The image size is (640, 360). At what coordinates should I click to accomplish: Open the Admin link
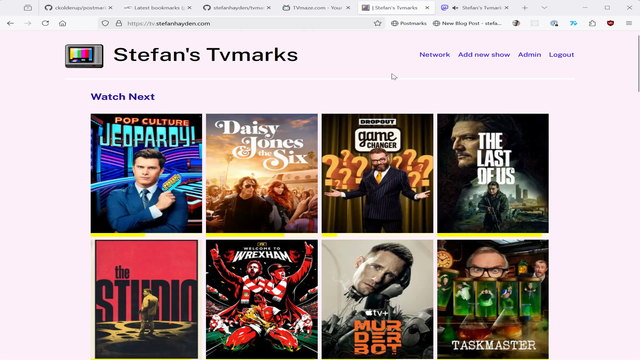529,55
